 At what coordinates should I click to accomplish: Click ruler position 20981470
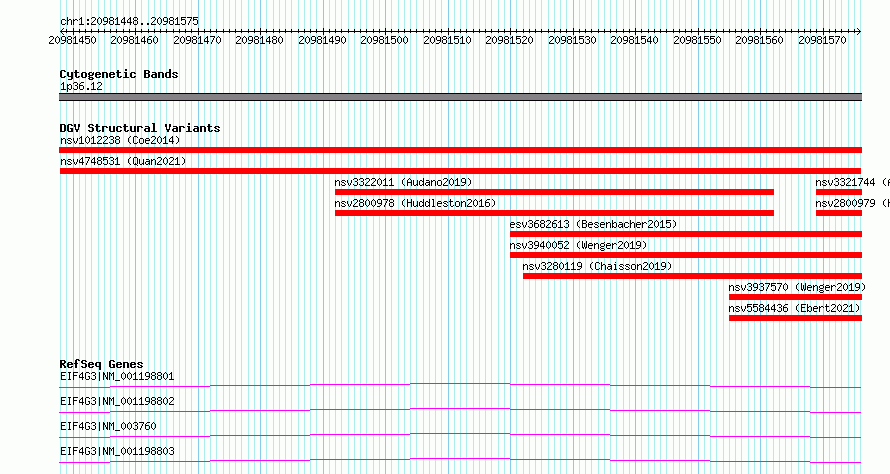[197, 40]
